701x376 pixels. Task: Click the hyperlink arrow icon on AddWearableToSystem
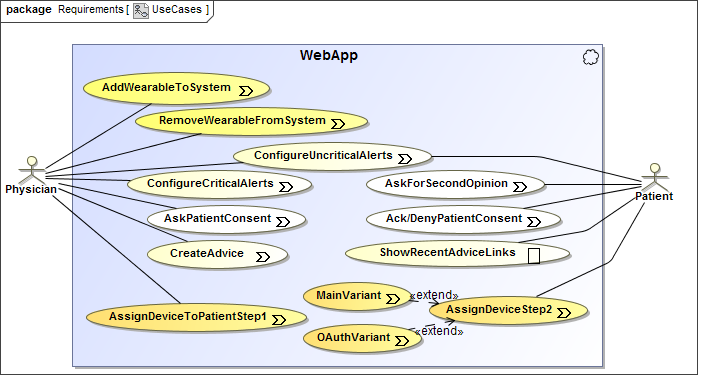tap(246, 91)
